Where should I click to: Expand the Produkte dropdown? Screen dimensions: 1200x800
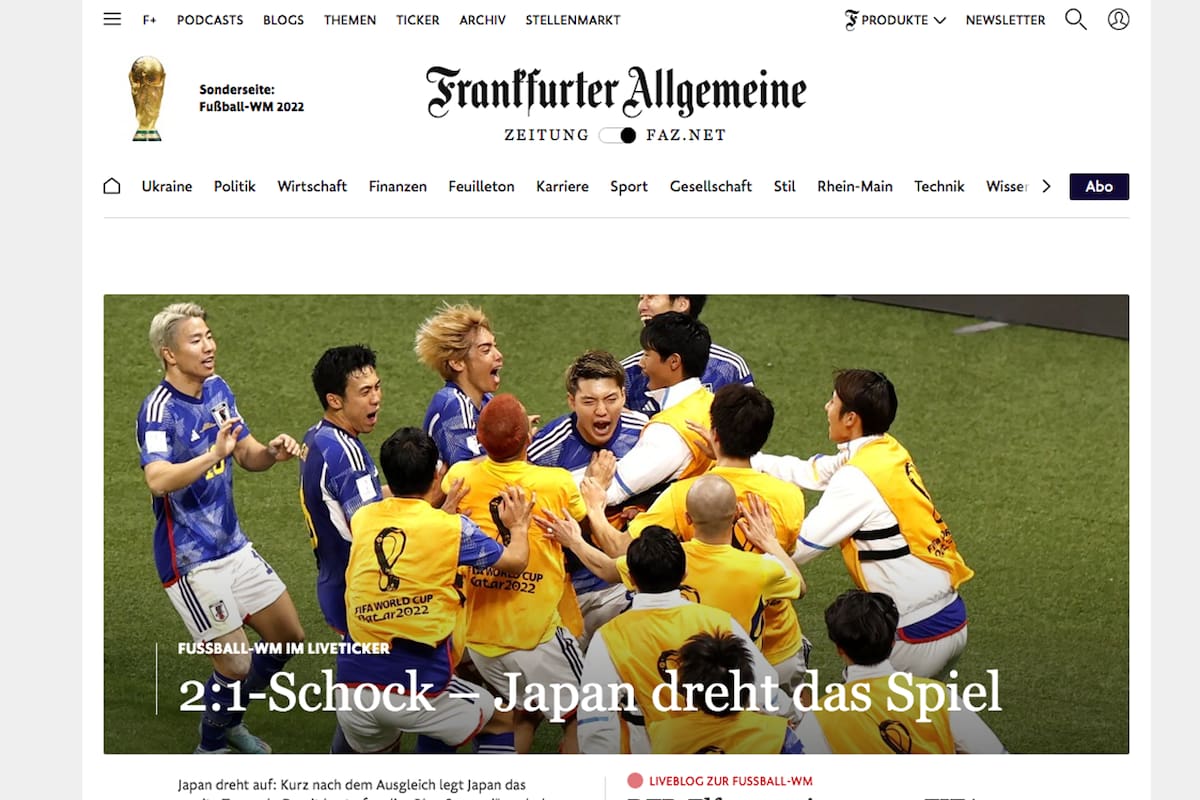(x=895, y=20)
